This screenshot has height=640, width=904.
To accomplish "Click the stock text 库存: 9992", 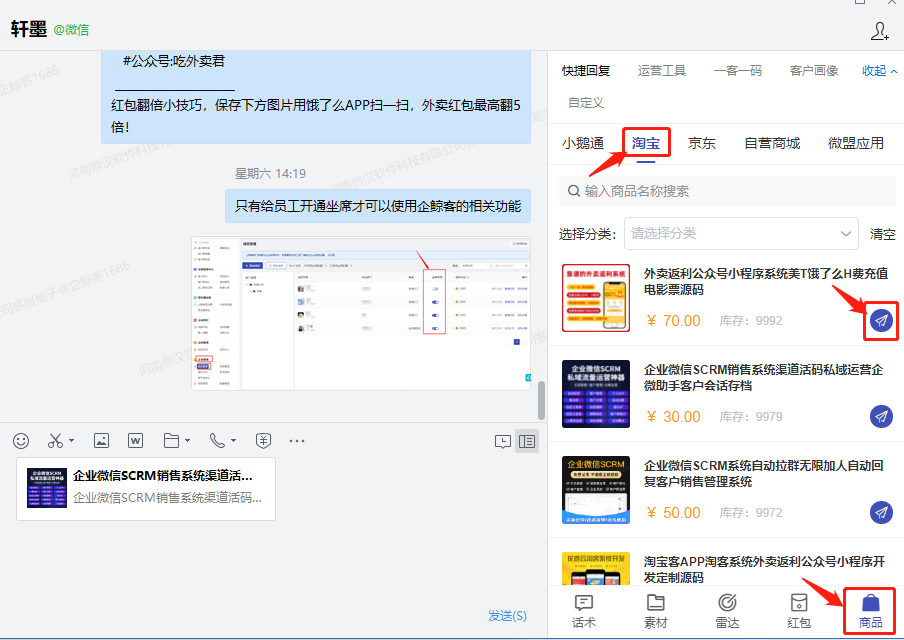I will pyautogui.click(x=751, y=321).
